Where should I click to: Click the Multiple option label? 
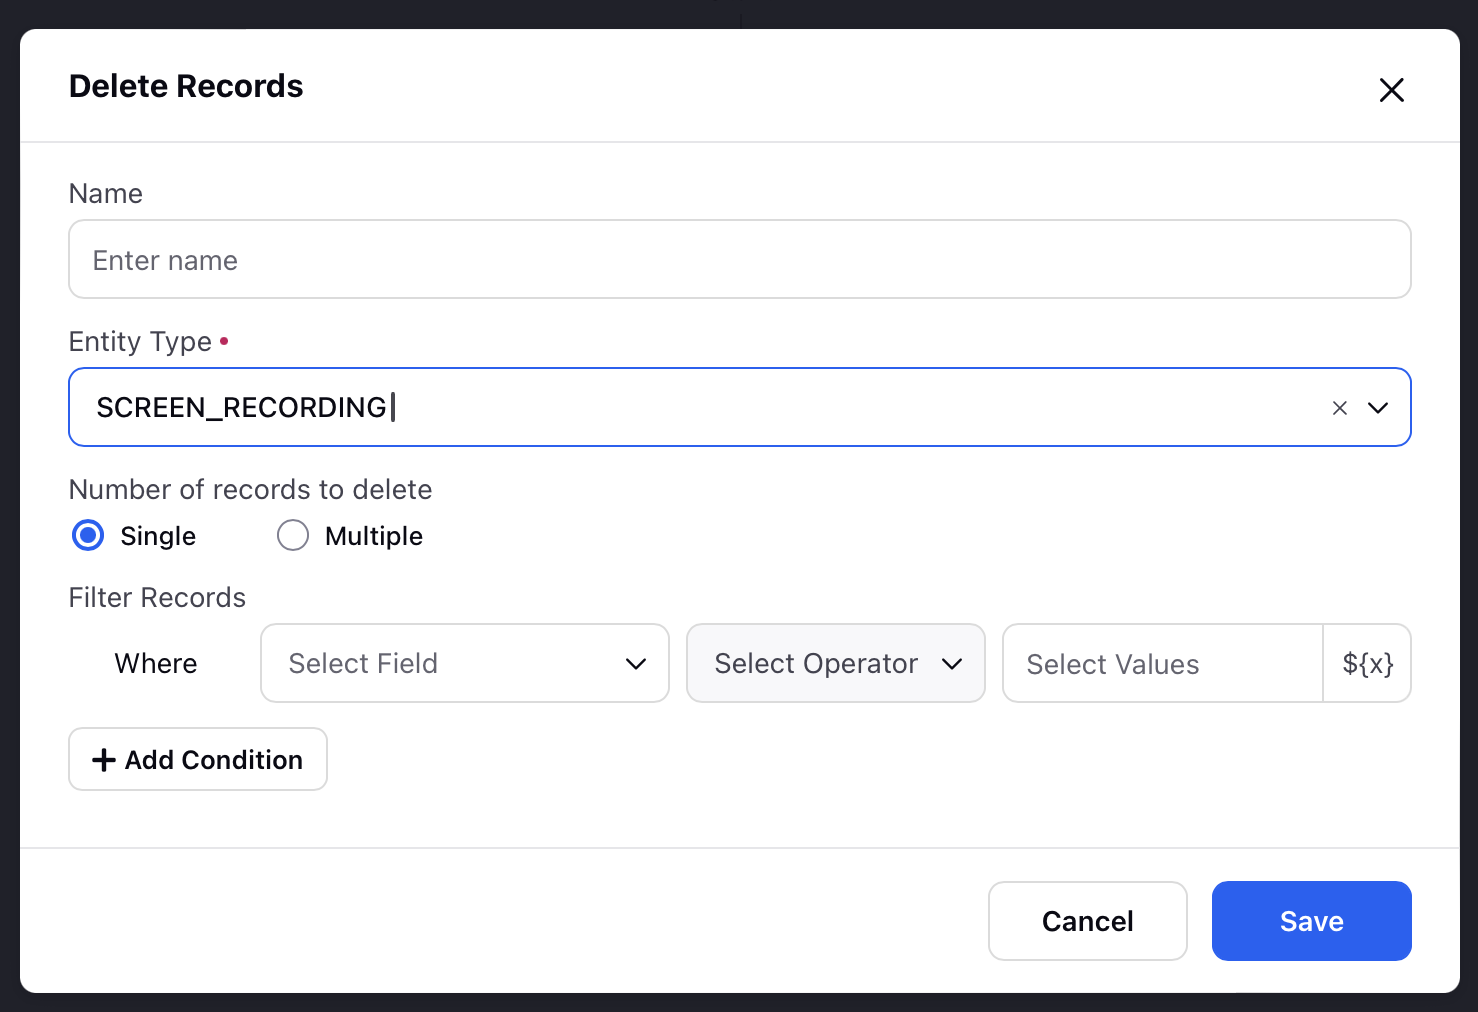coord(374,536)
